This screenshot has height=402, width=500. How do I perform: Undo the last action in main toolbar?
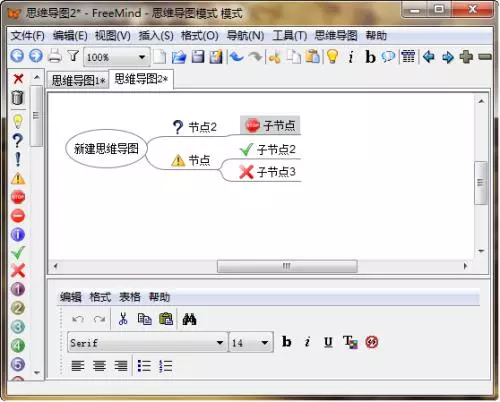(237, 57)
